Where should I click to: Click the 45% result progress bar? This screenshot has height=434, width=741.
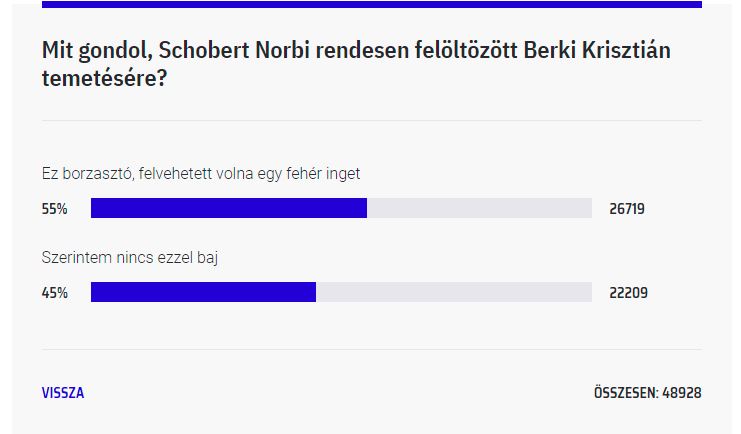click(x=341, y=292)
